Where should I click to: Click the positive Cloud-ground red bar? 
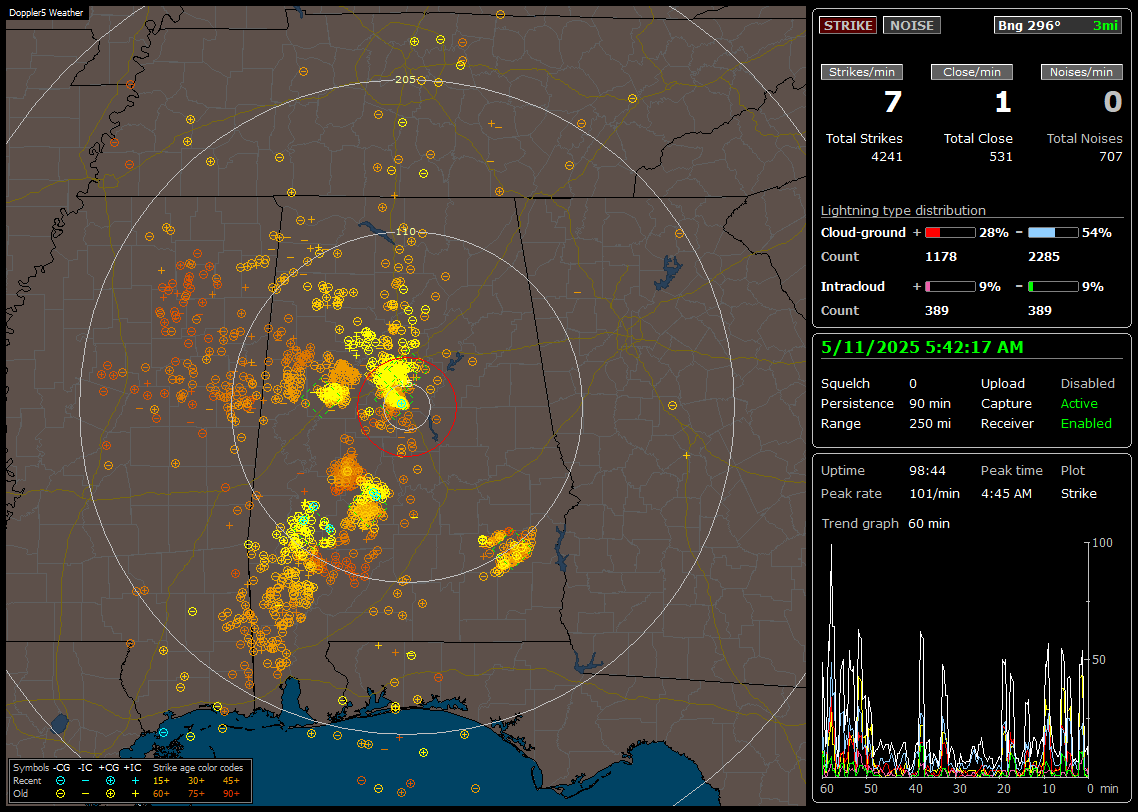950,233
